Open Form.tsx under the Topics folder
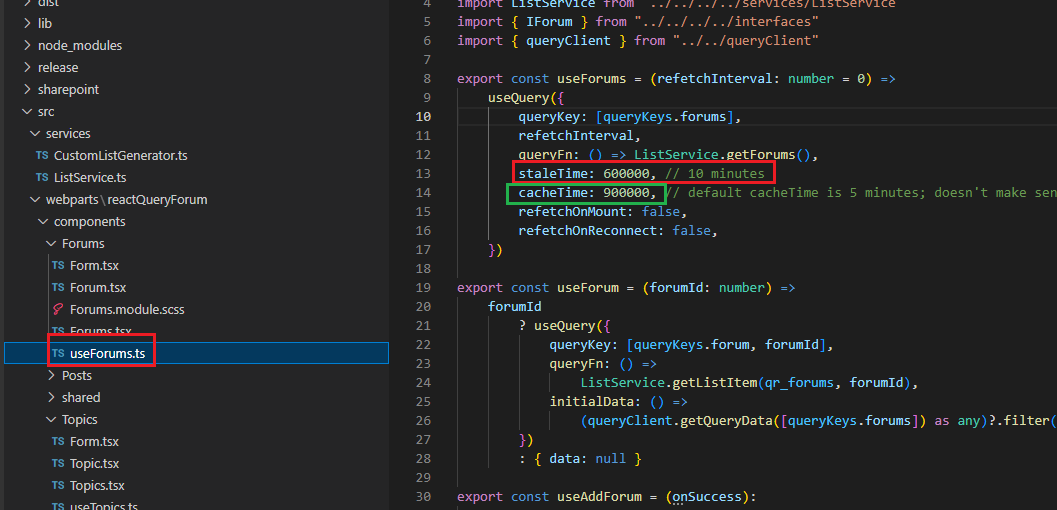 pos(94,441)
